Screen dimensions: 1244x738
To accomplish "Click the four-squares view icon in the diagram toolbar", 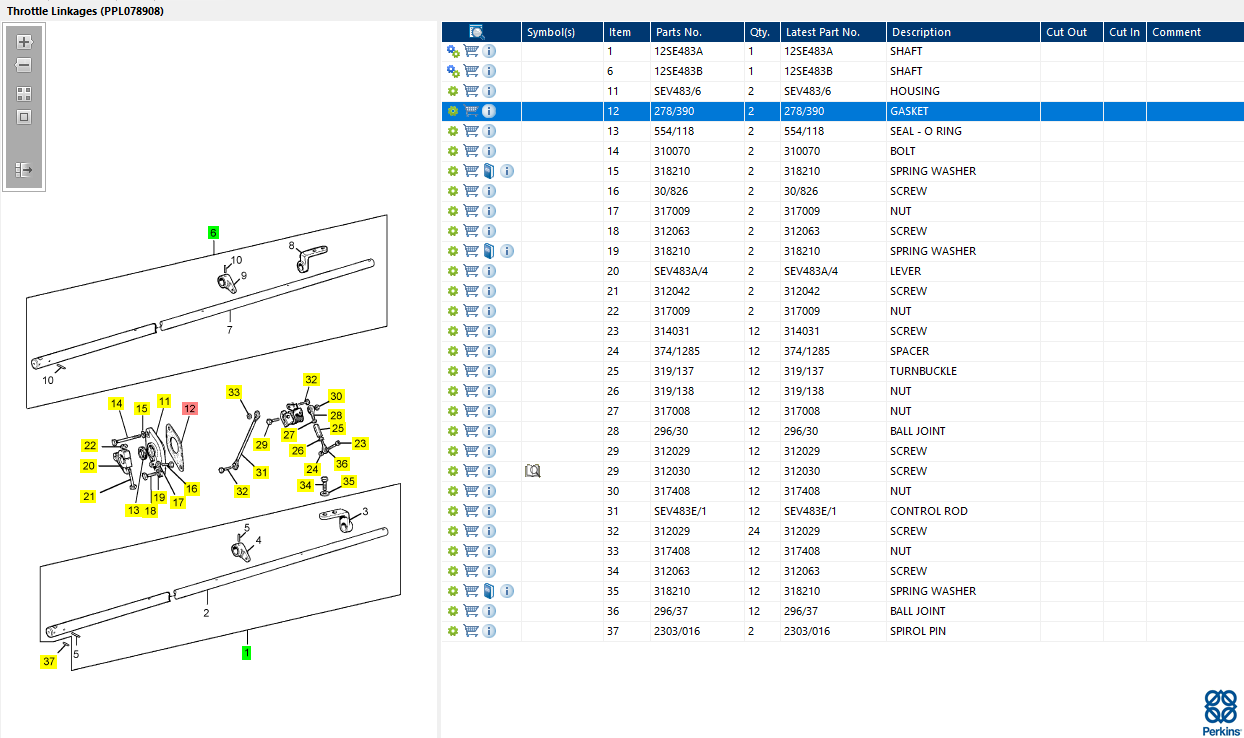I will [x=24, y=94].
